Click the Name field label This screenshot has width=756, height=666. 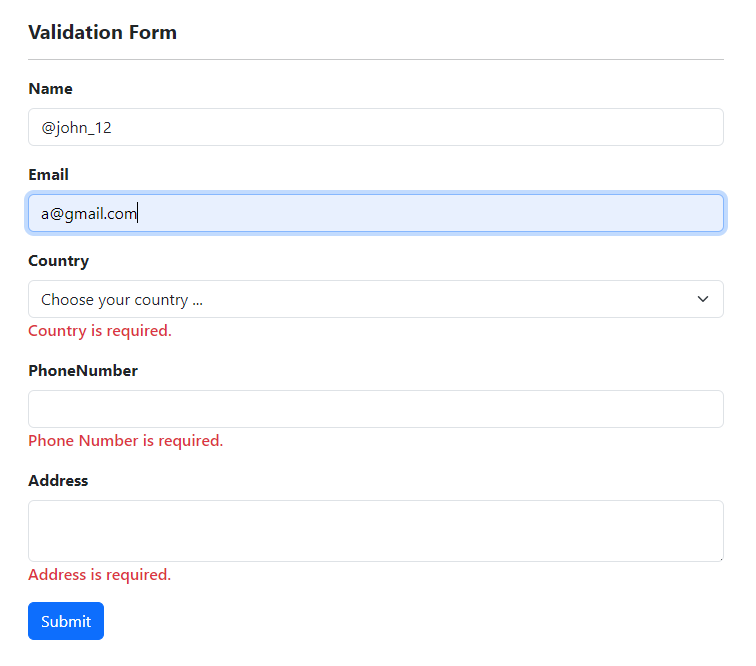click(x=50, y=89)
